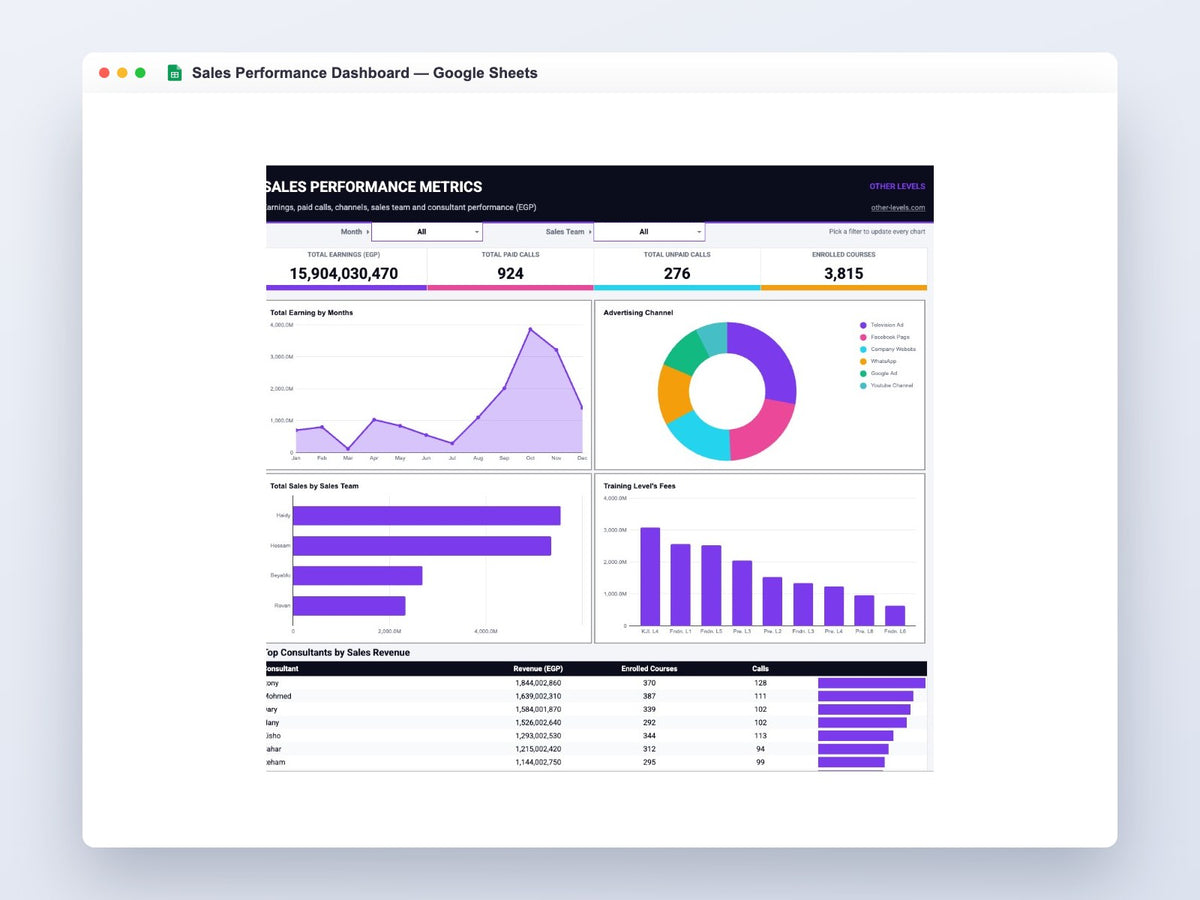Click the Enrolled Courses value 3,815
This screenshot has width=1200, height=900.
tap(844, 273)
